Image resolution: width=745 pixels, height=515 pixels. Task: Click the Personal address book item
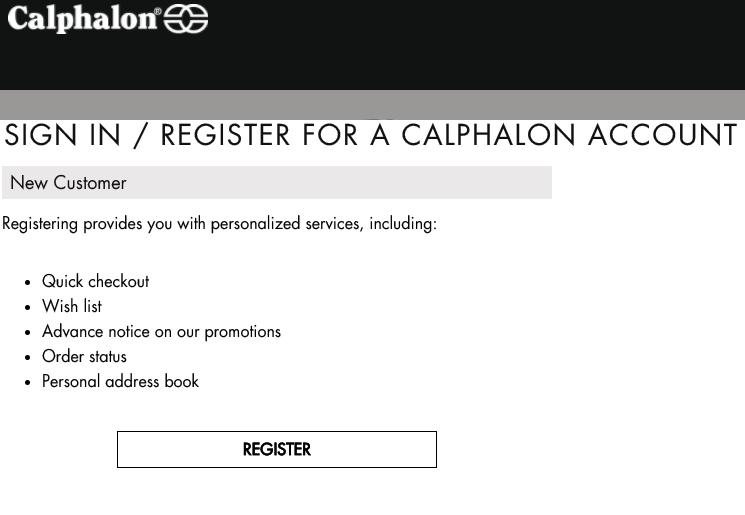click(x=120, y=381)
